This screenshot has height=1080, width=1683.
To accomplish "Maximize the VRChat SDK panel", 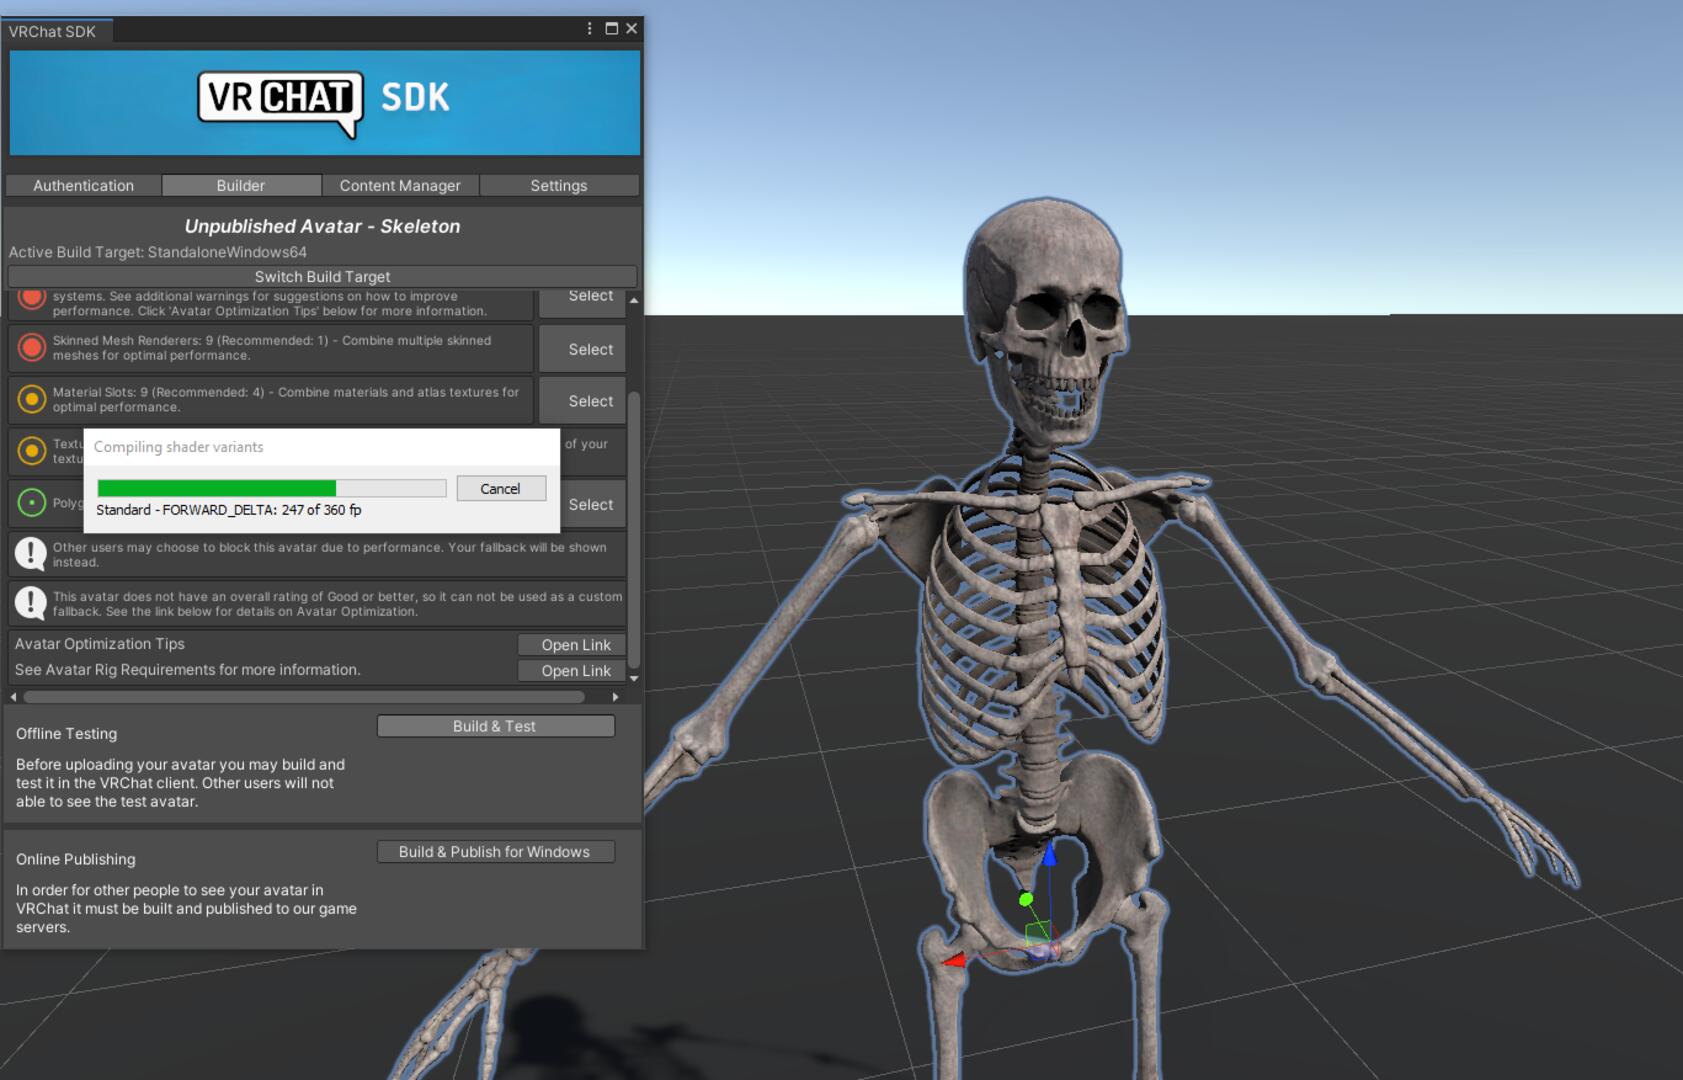I will point(611,29).
